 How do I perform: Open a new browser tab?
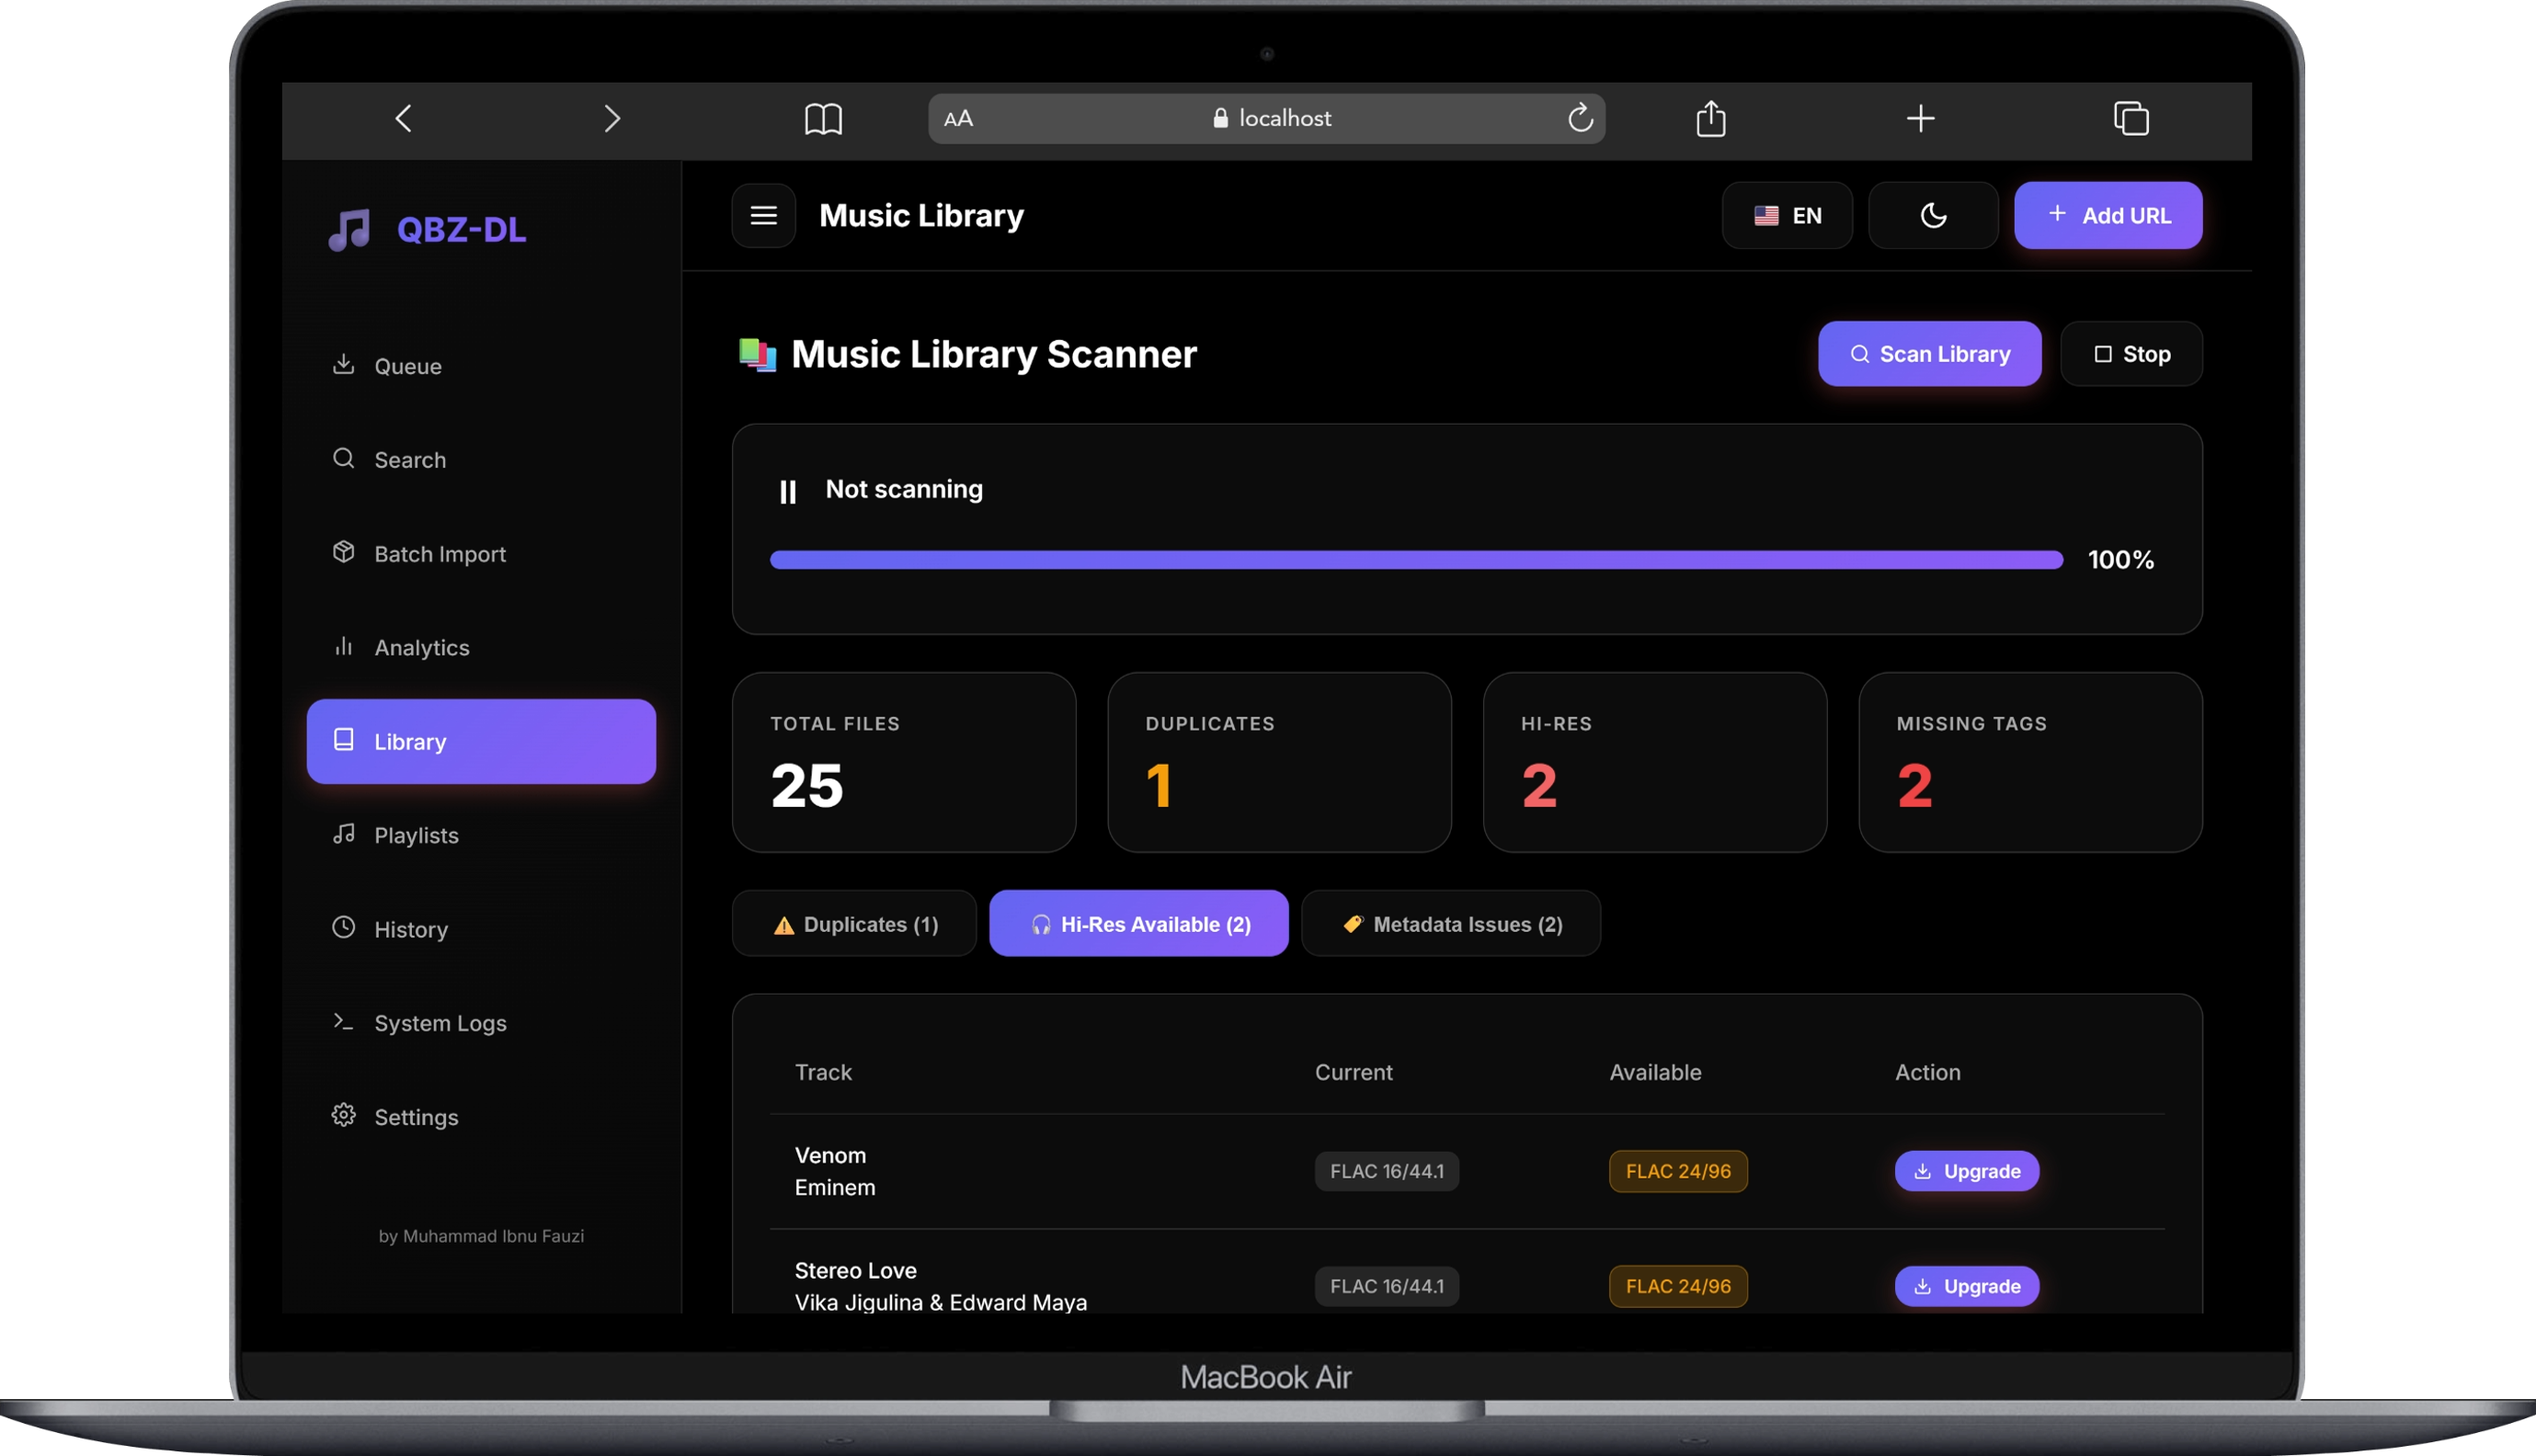[x=1921, y=119]
